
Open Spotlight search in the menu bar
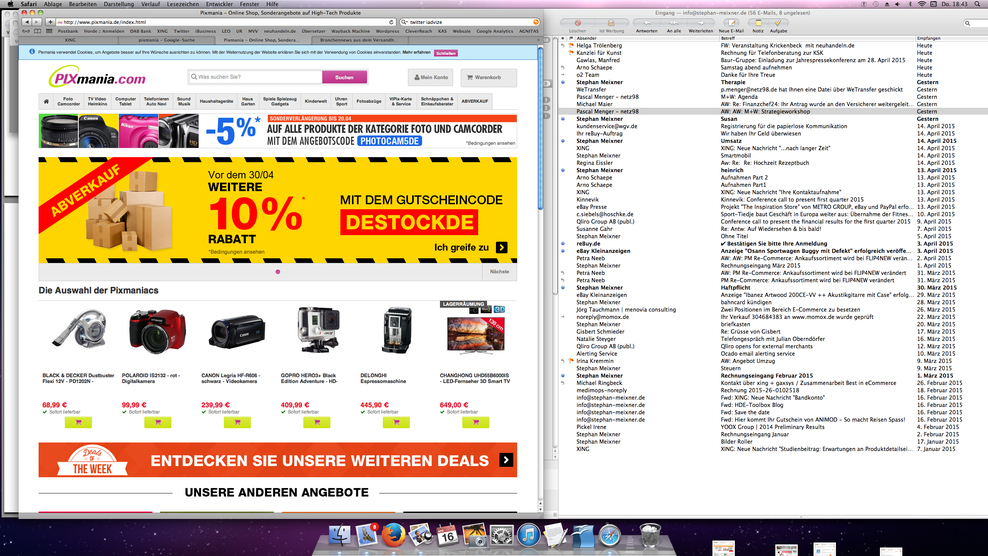[978, 4]
